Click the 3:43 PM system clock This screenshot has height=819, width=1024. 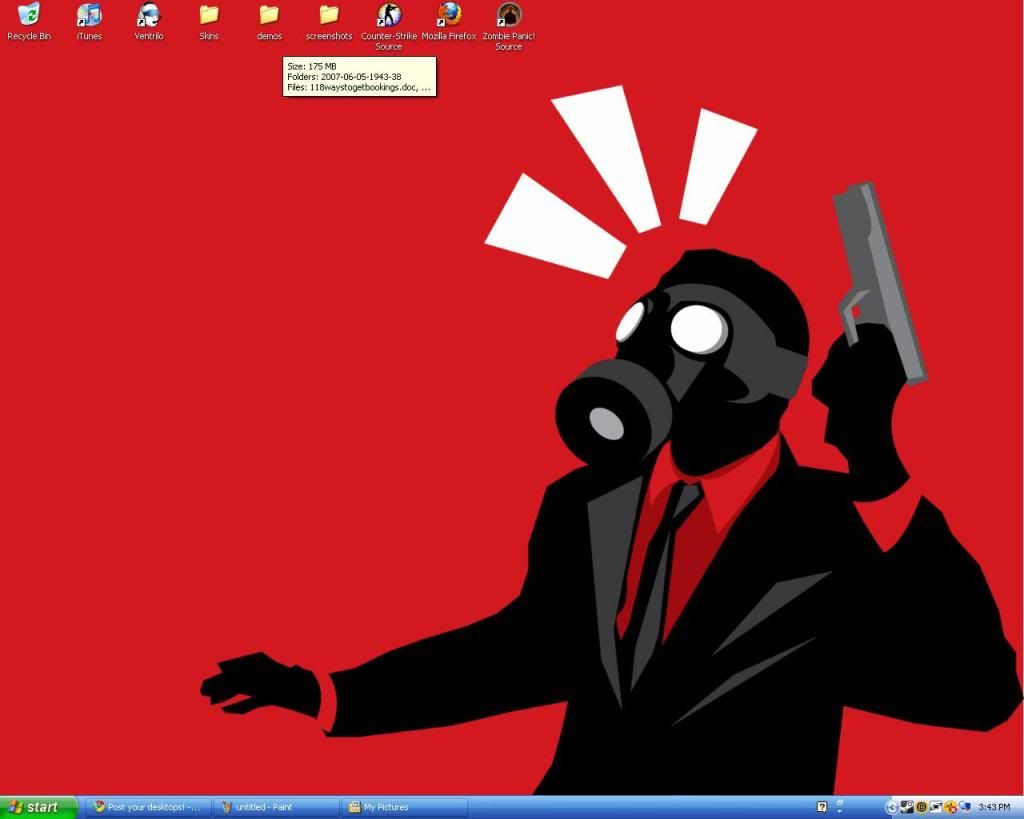tap(994, 807)
